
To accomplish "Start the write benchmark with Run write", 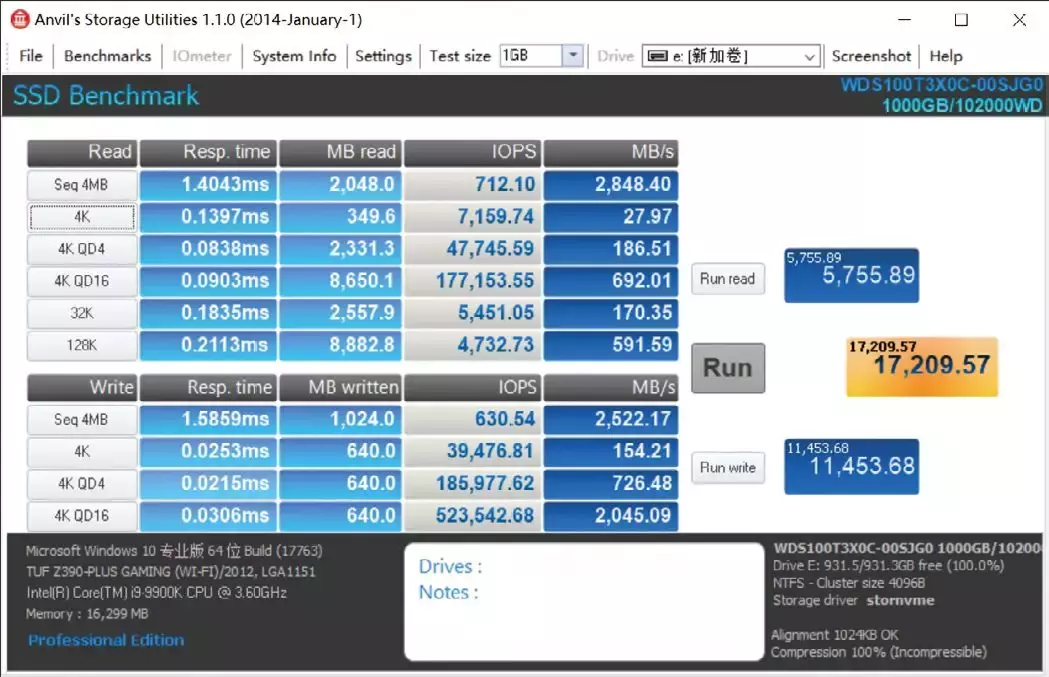I will 727,468.
